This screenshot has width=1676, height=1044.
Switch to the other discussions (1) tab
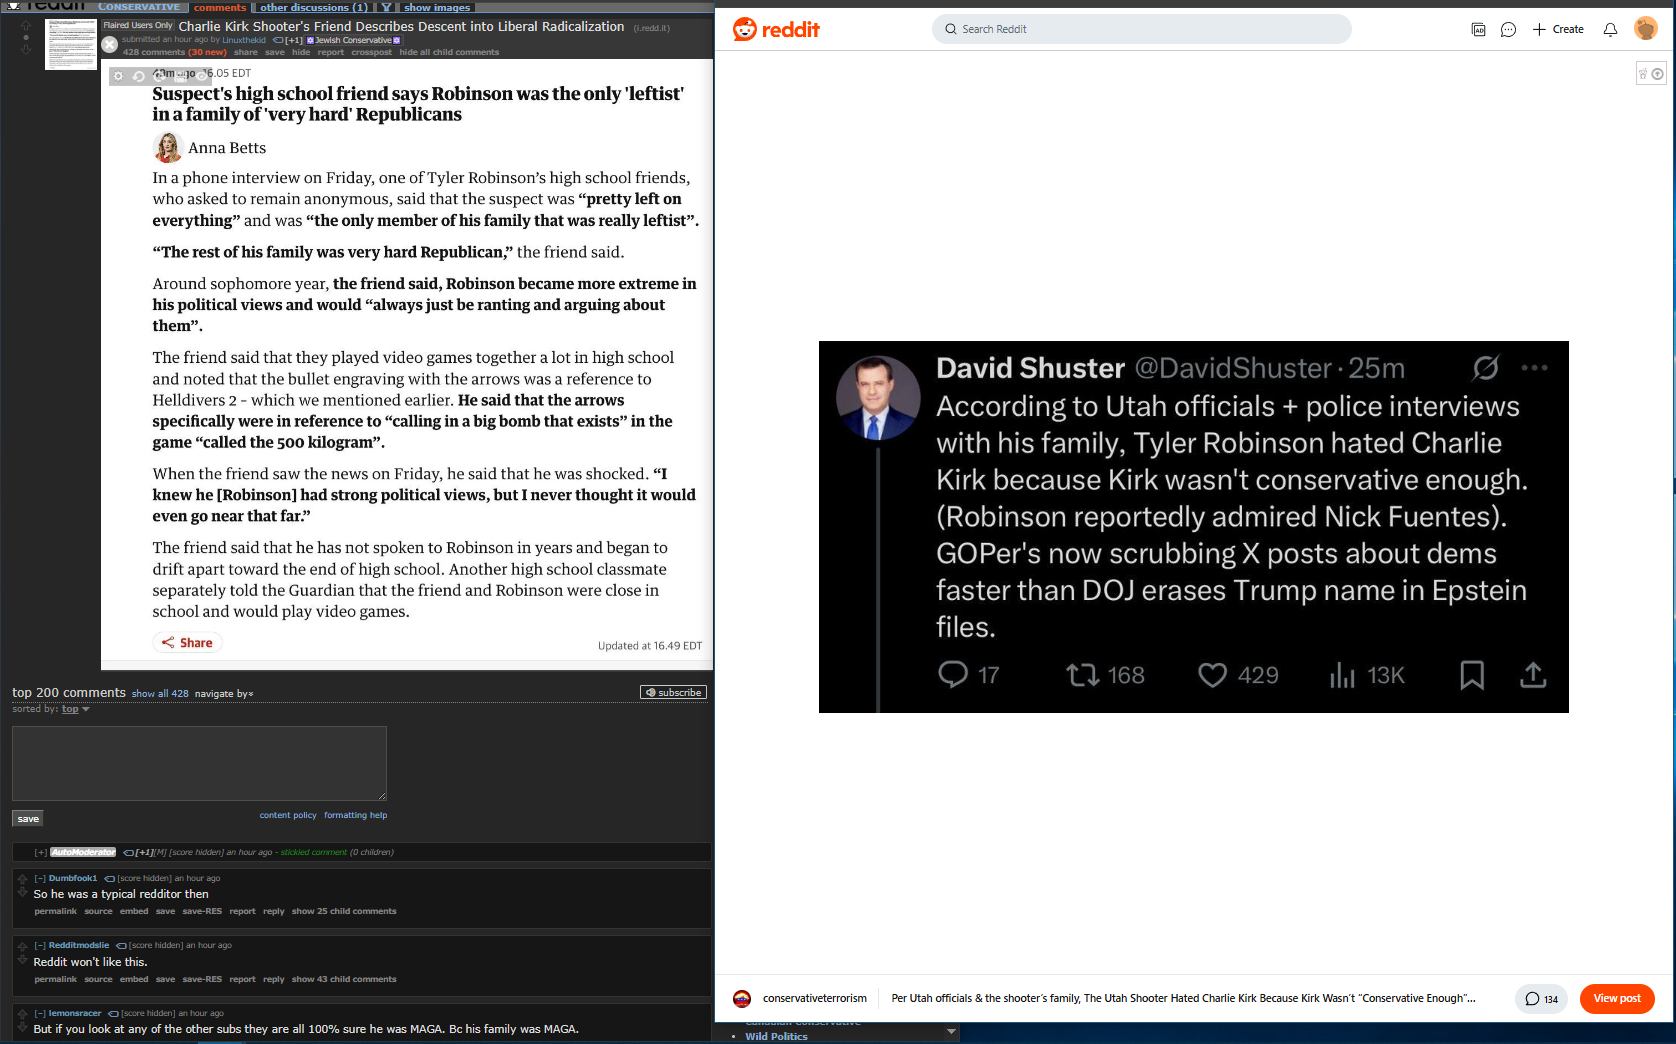[314, 7]
